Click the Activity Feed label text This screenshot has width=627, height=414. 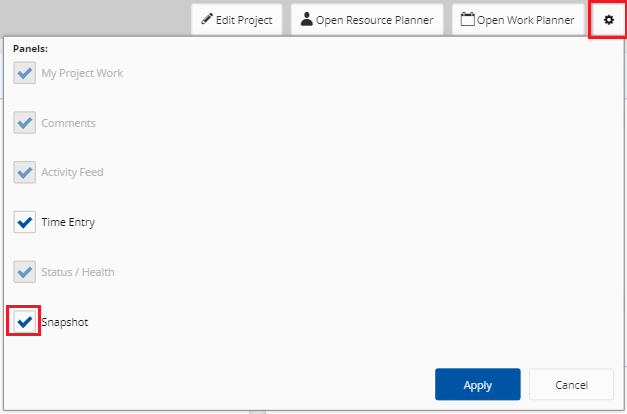[x=72, y=172]
